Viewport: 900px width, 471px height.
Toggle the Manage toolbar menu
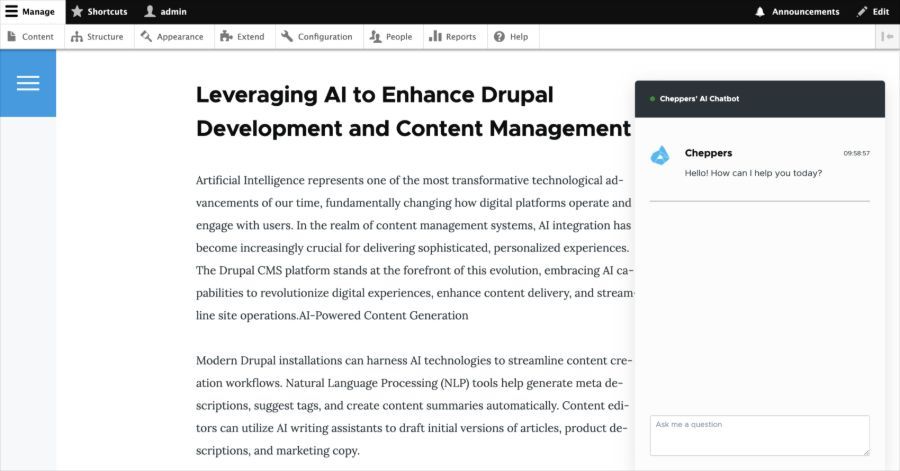pyautogui.click(x=33, y=11)
